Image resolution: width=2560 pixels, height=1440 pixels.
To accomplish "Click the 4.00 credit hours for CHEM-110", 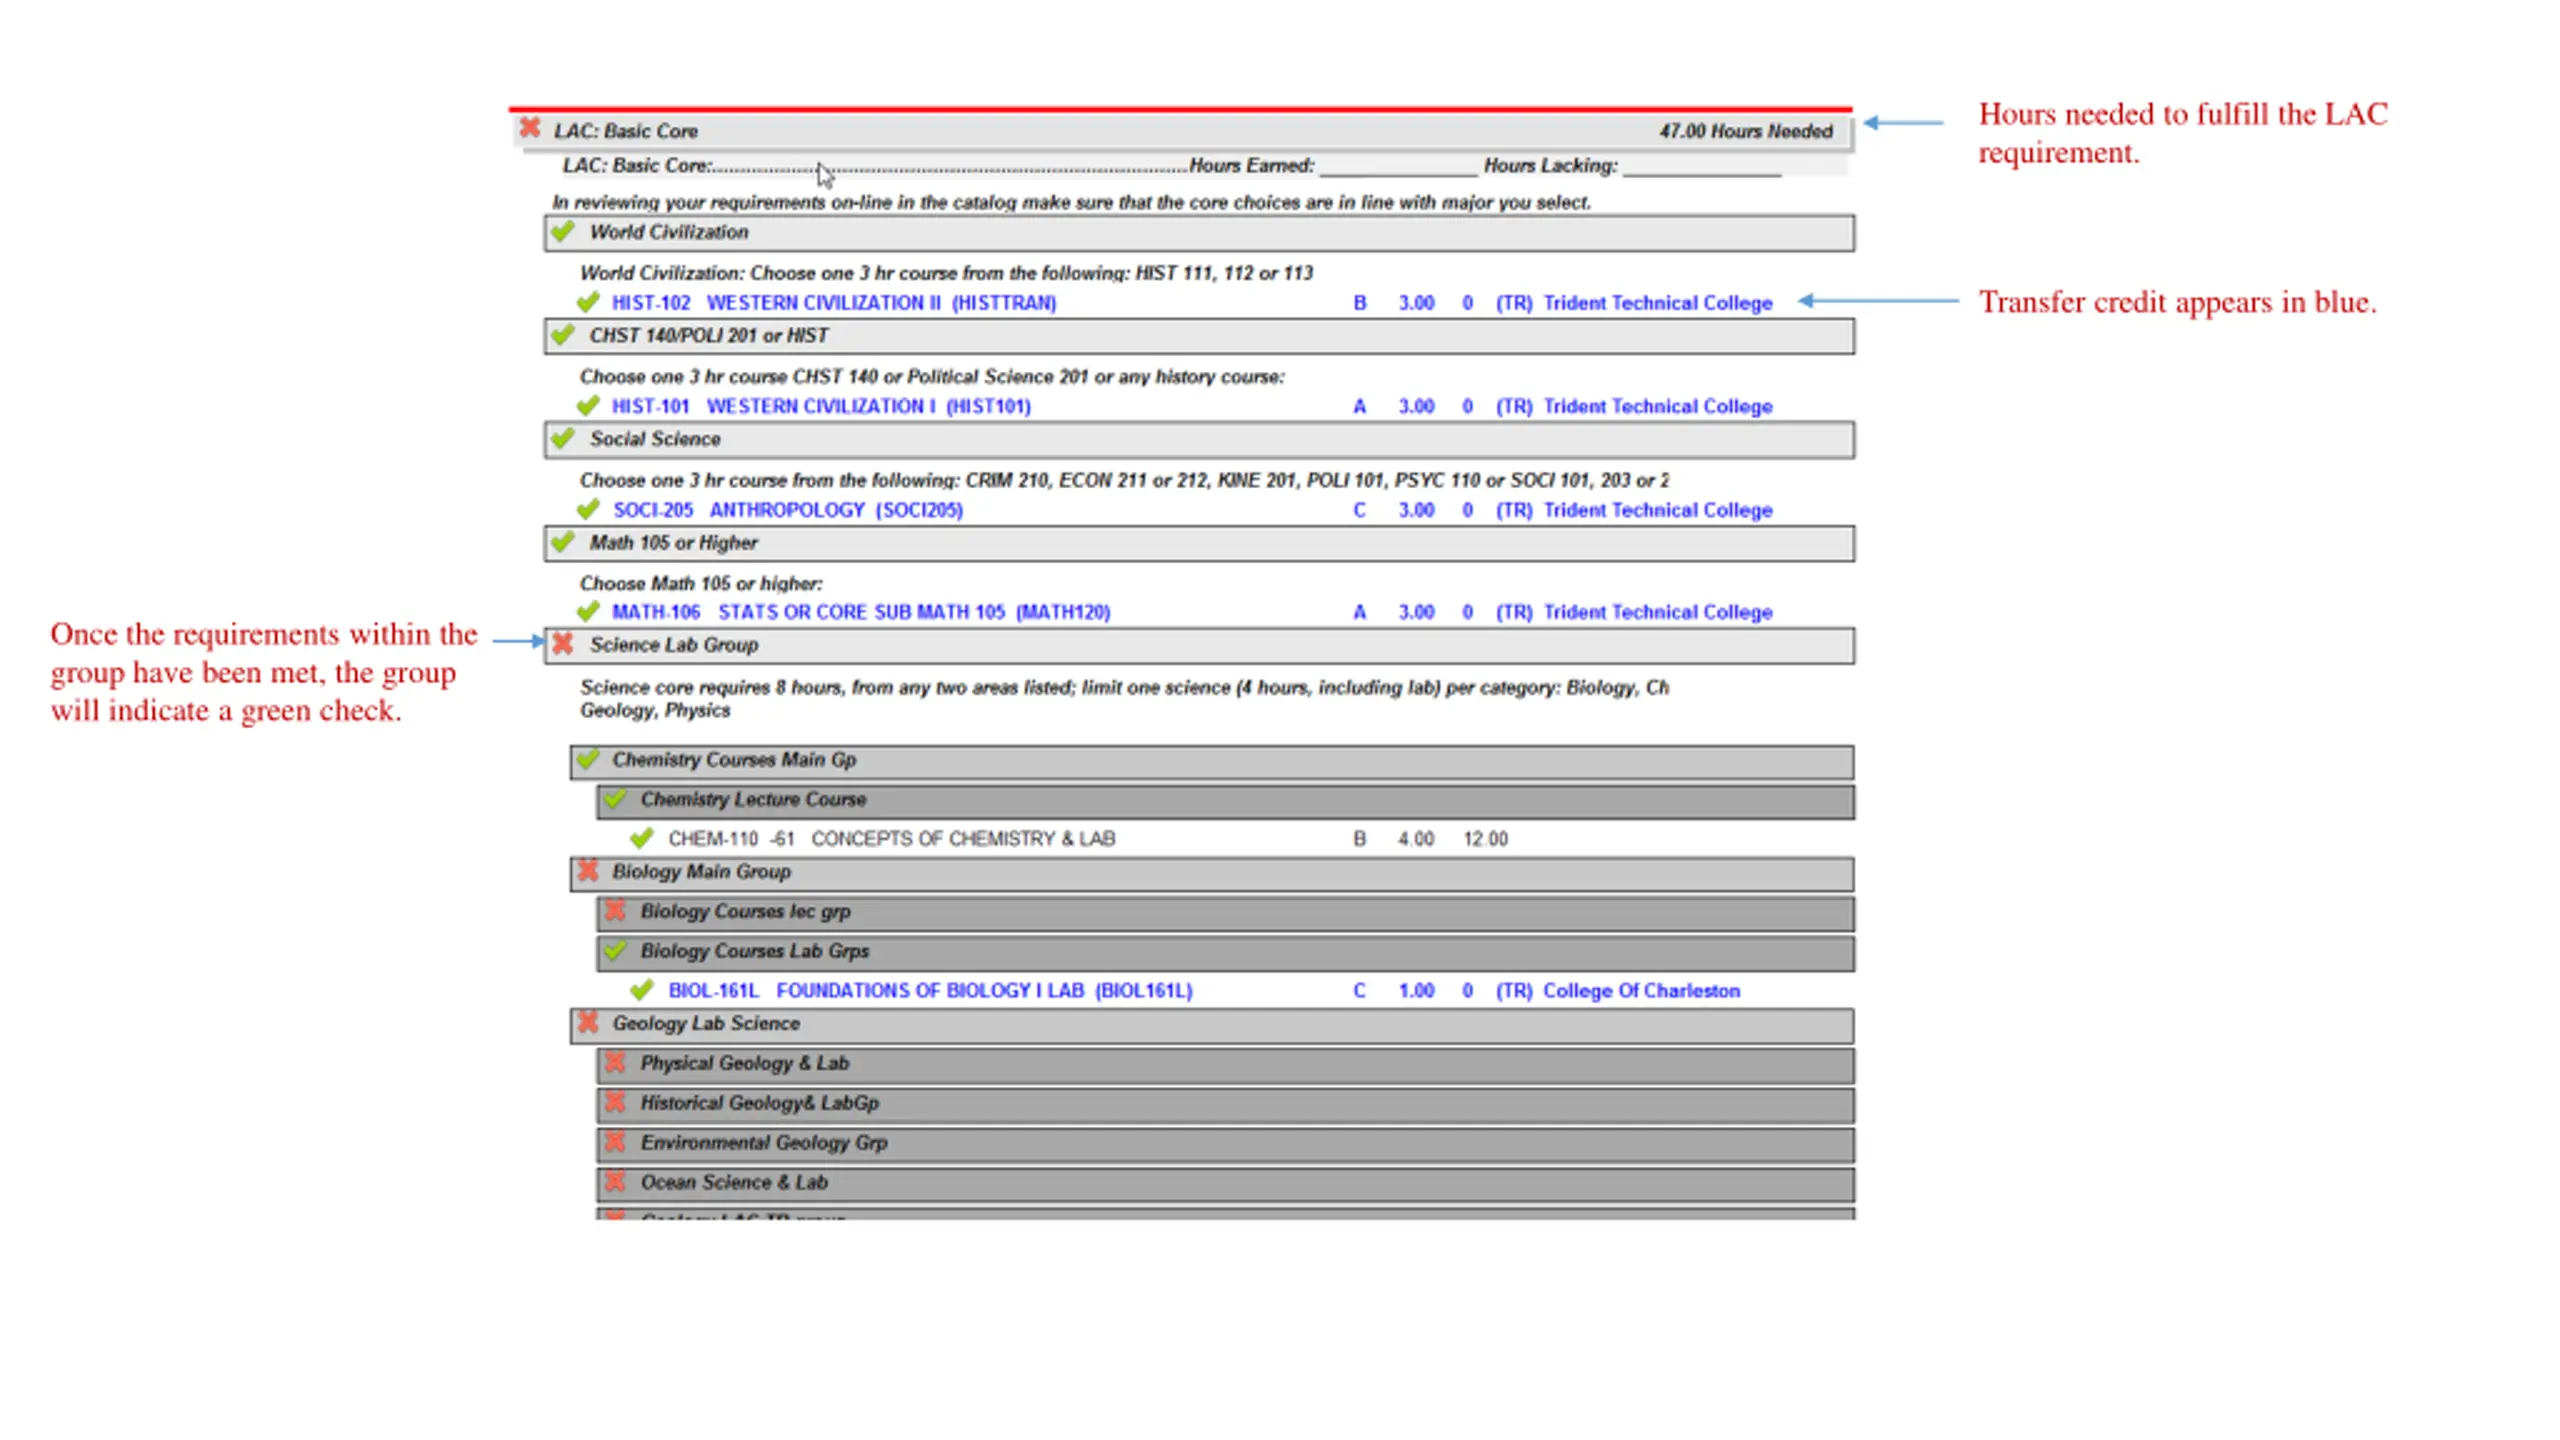I will point(1416,839).
